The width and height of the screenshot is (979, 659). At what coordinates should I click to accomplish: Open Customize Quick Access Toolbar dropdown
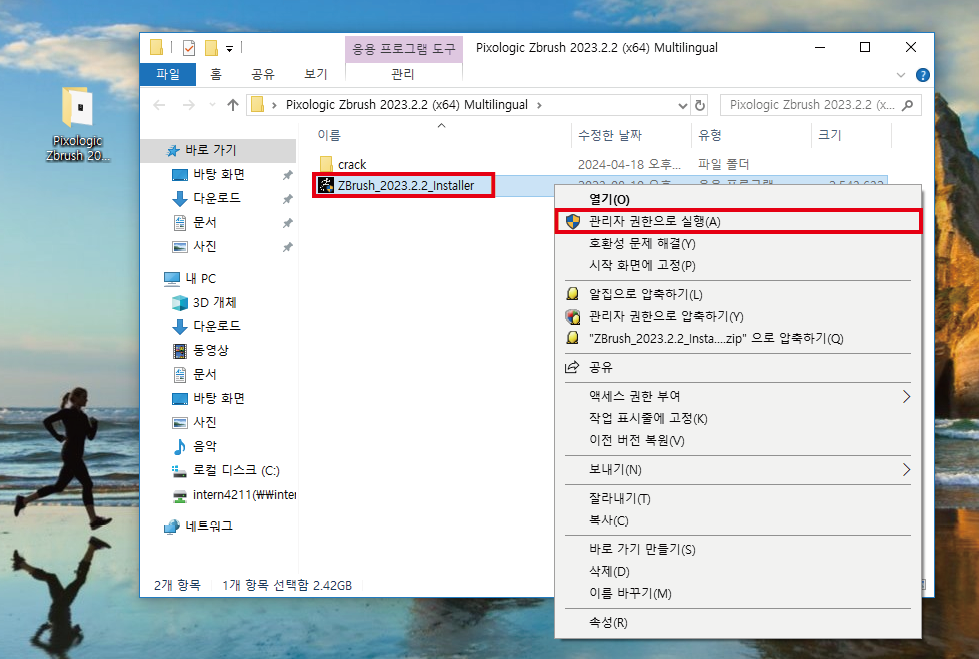(229, 49)
